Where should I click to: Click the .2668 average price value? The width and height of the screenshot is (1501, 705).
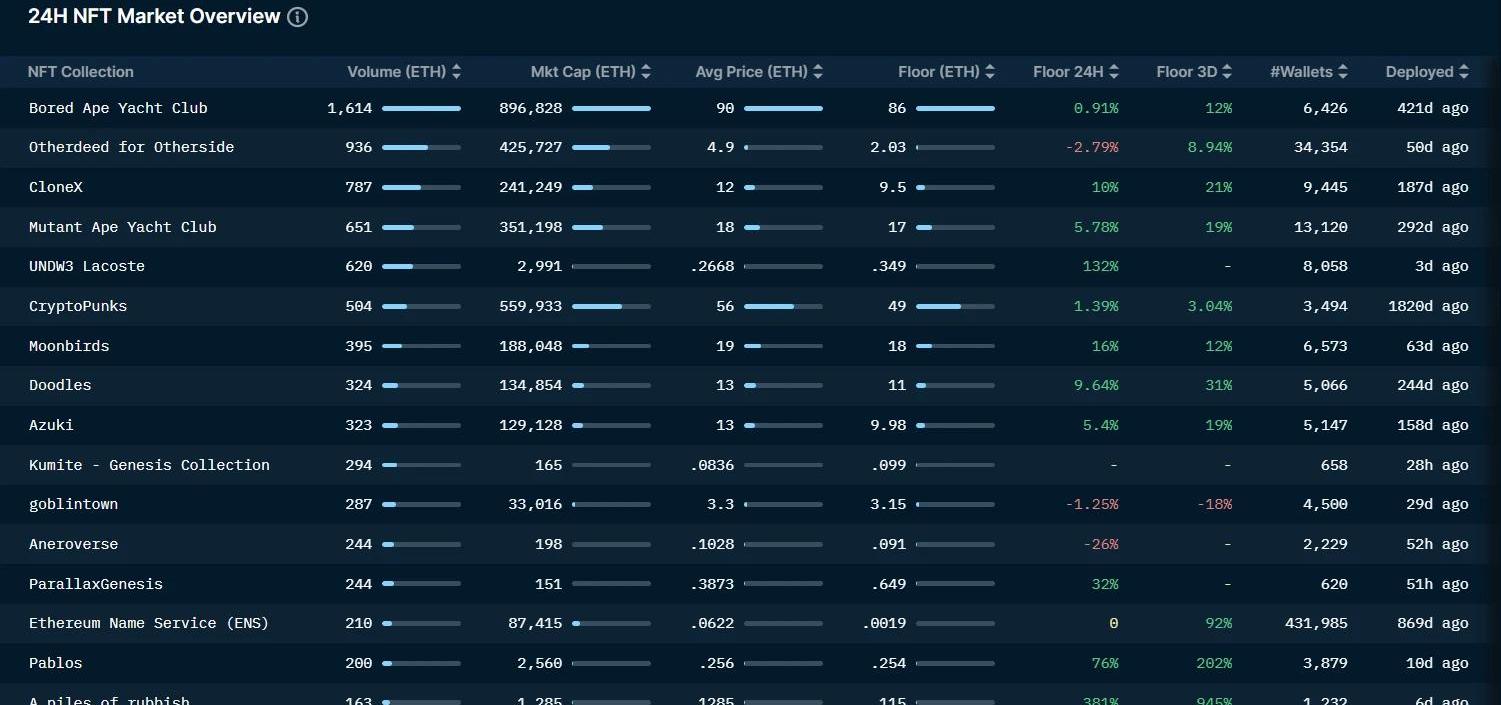click(712, 266)
